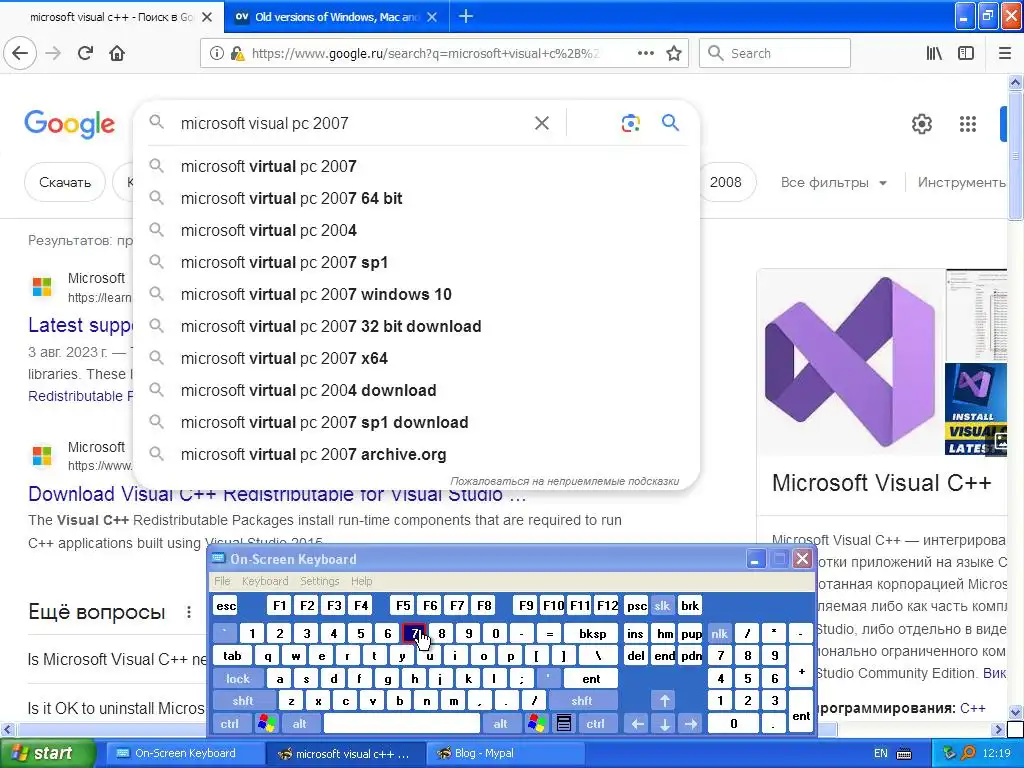1024x768 pixels.
Task: Open the File menu of On-Screen Keyboard
Action: (x=222, y=581)
